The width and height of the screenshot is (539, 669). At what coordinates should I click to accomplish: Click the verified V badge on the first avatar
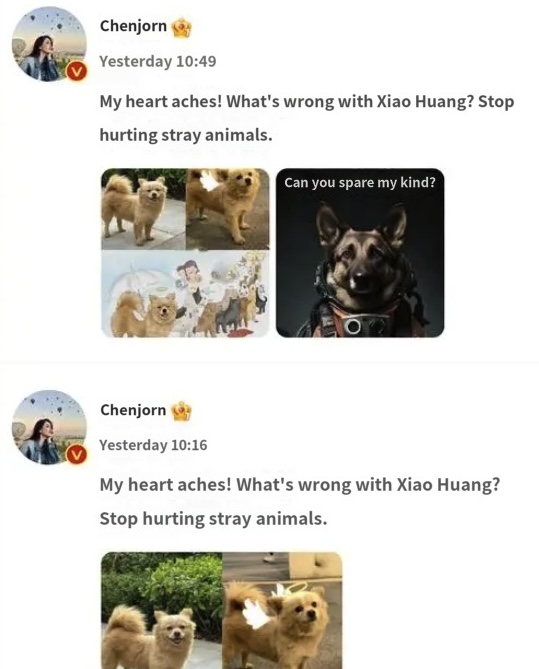[76, 71]
